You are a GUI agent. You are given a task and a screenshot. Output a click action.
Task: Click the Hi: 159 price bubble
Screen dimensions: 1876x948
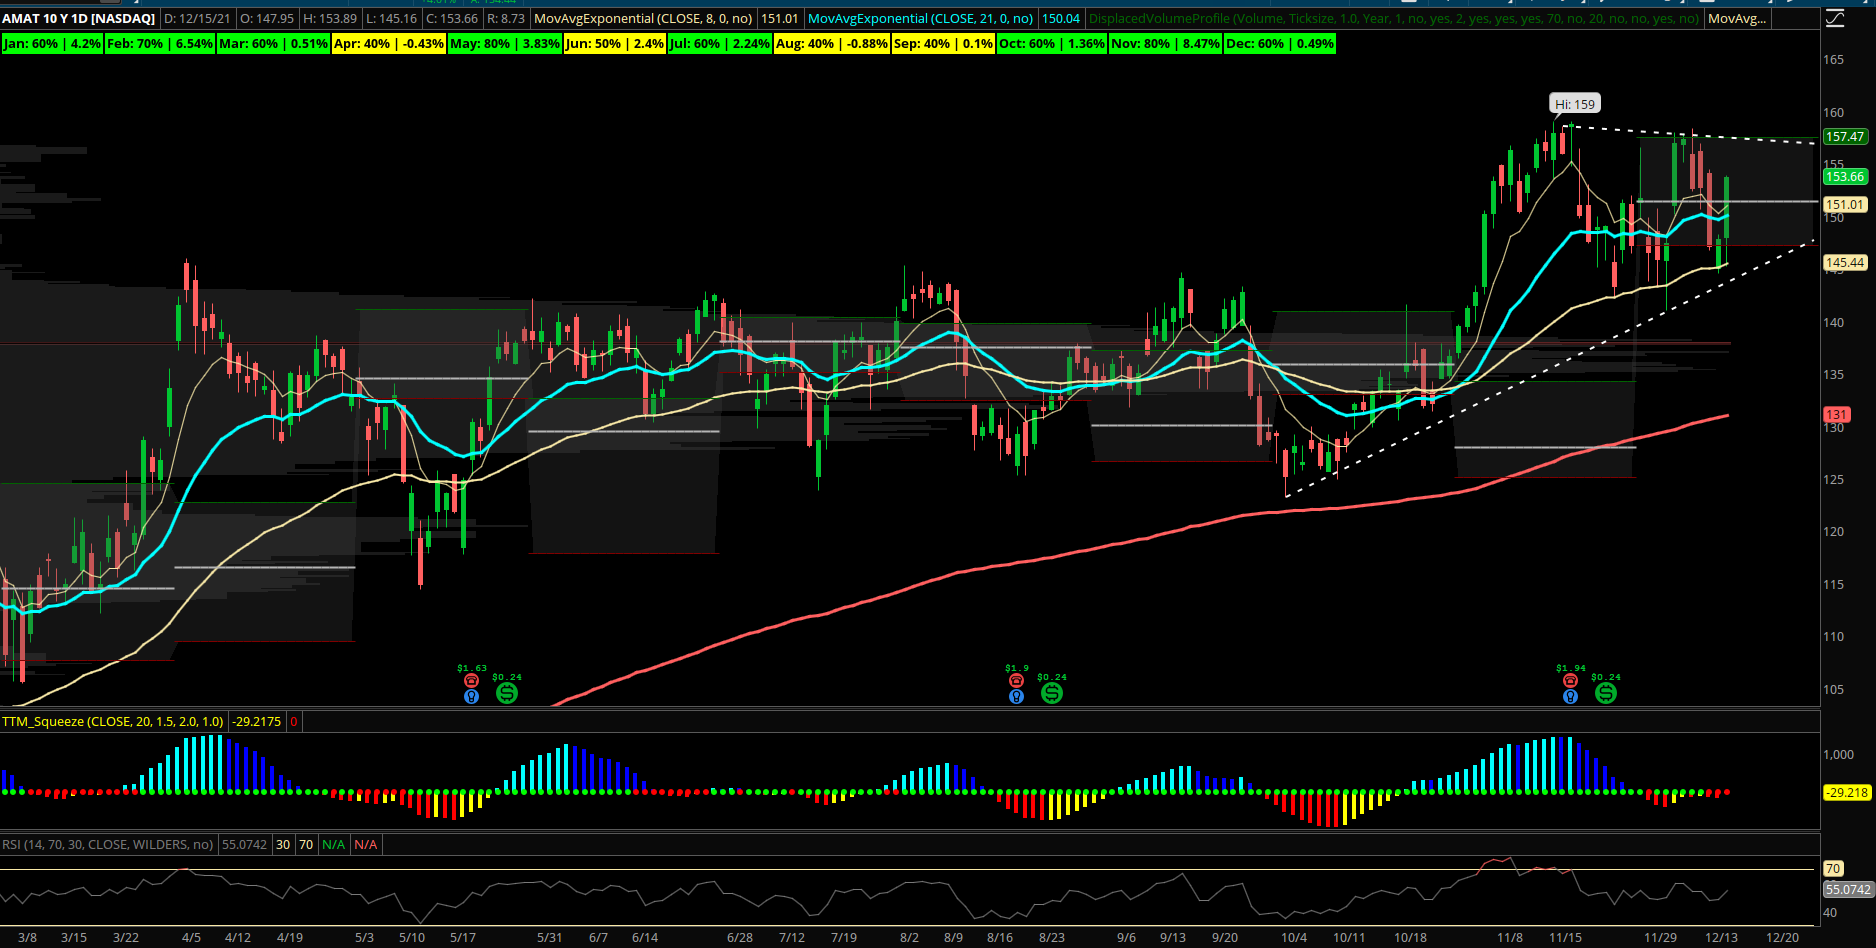(1575, 104)
